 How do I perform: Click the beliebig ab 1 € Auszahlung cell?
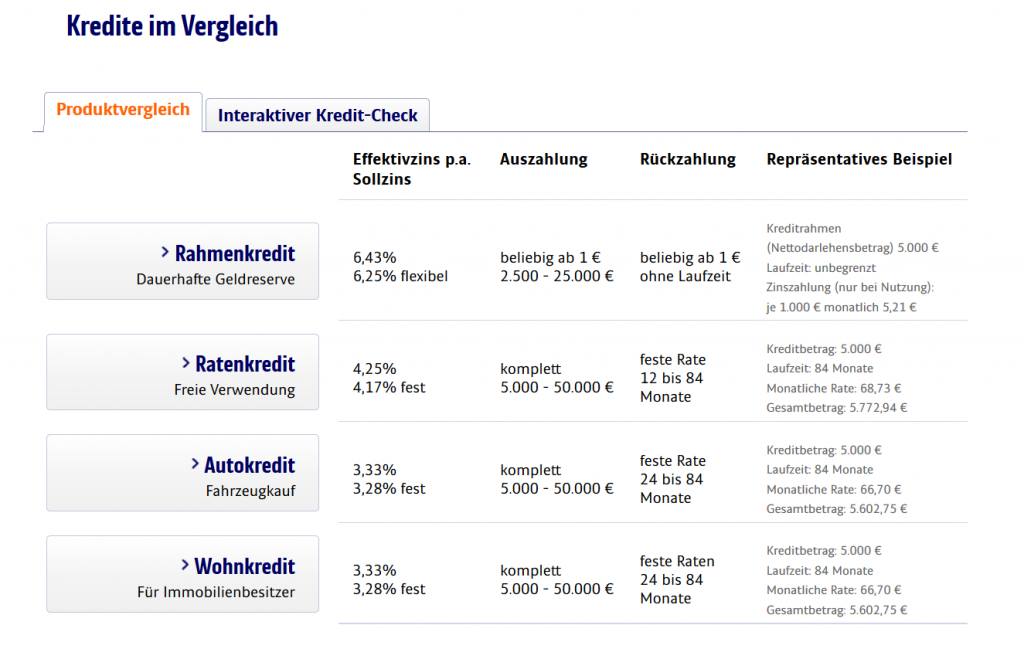click(x=551, y=258)
